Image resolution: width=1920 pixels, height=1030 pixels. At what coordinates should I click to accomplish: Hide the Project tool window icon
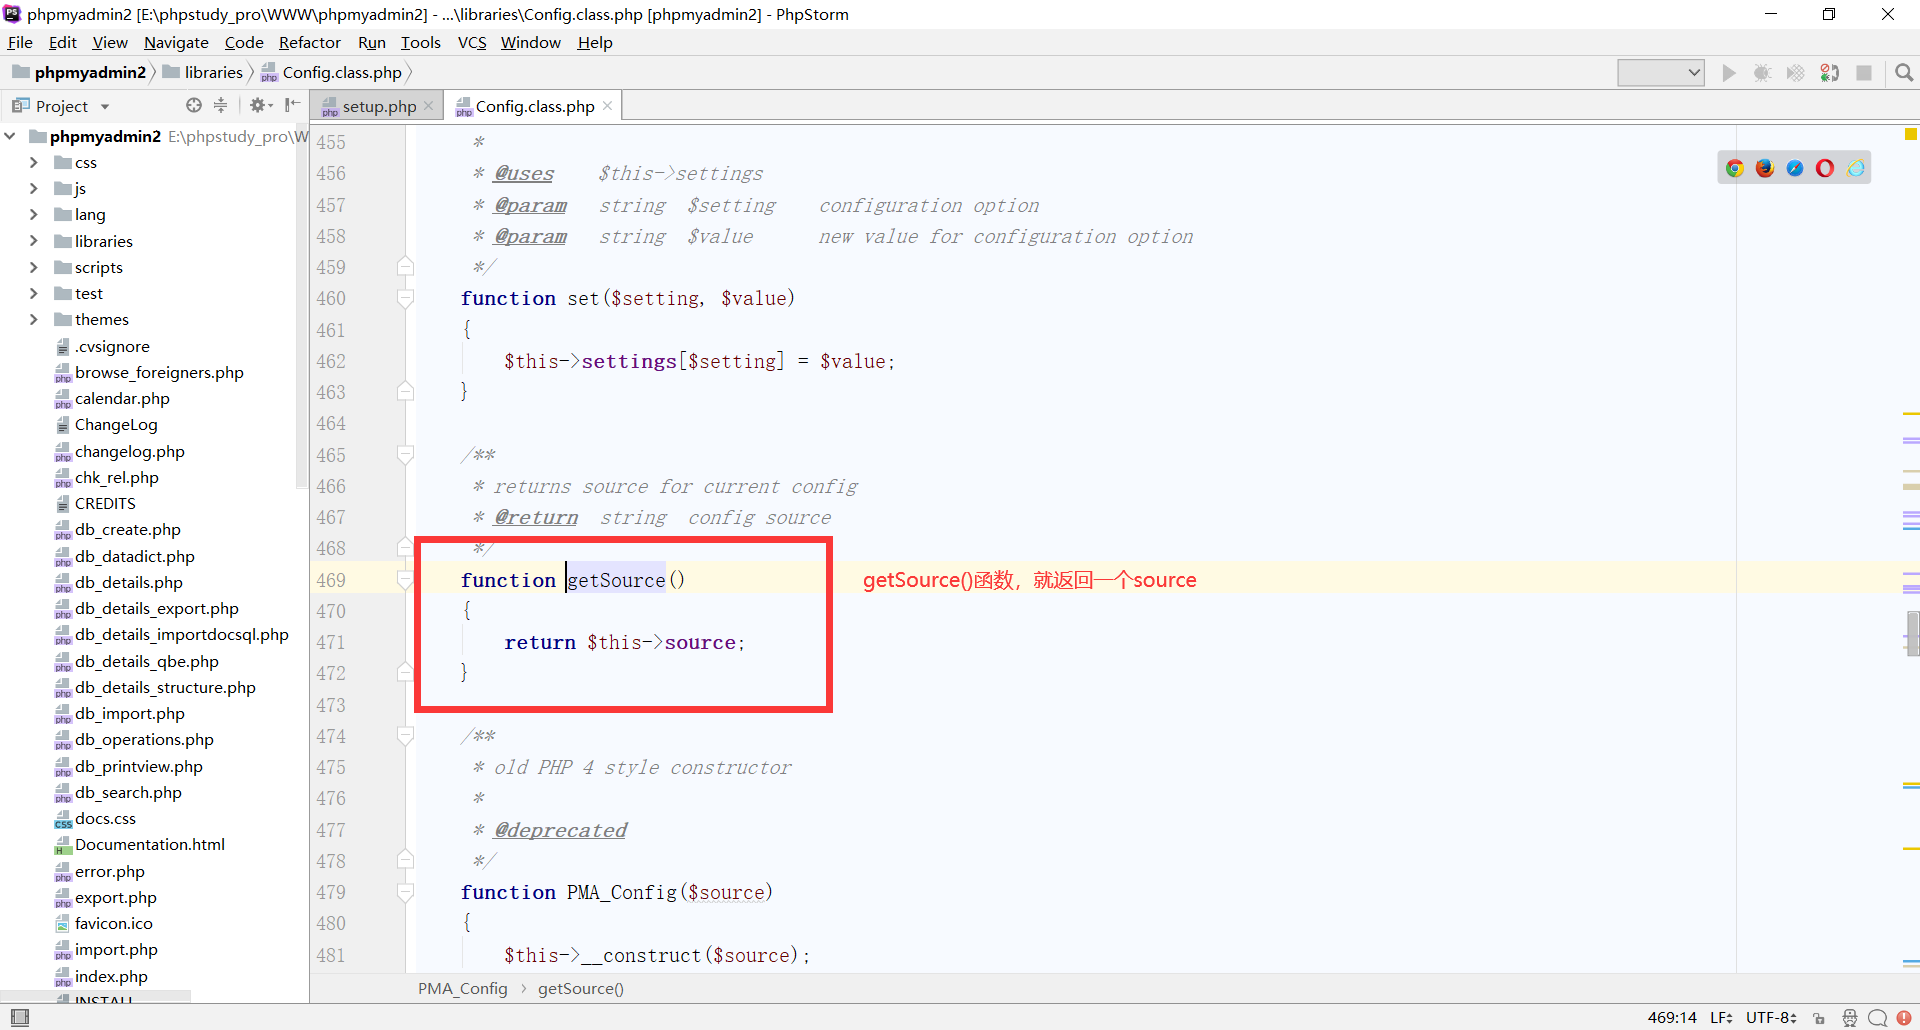(x=292, y=105)
